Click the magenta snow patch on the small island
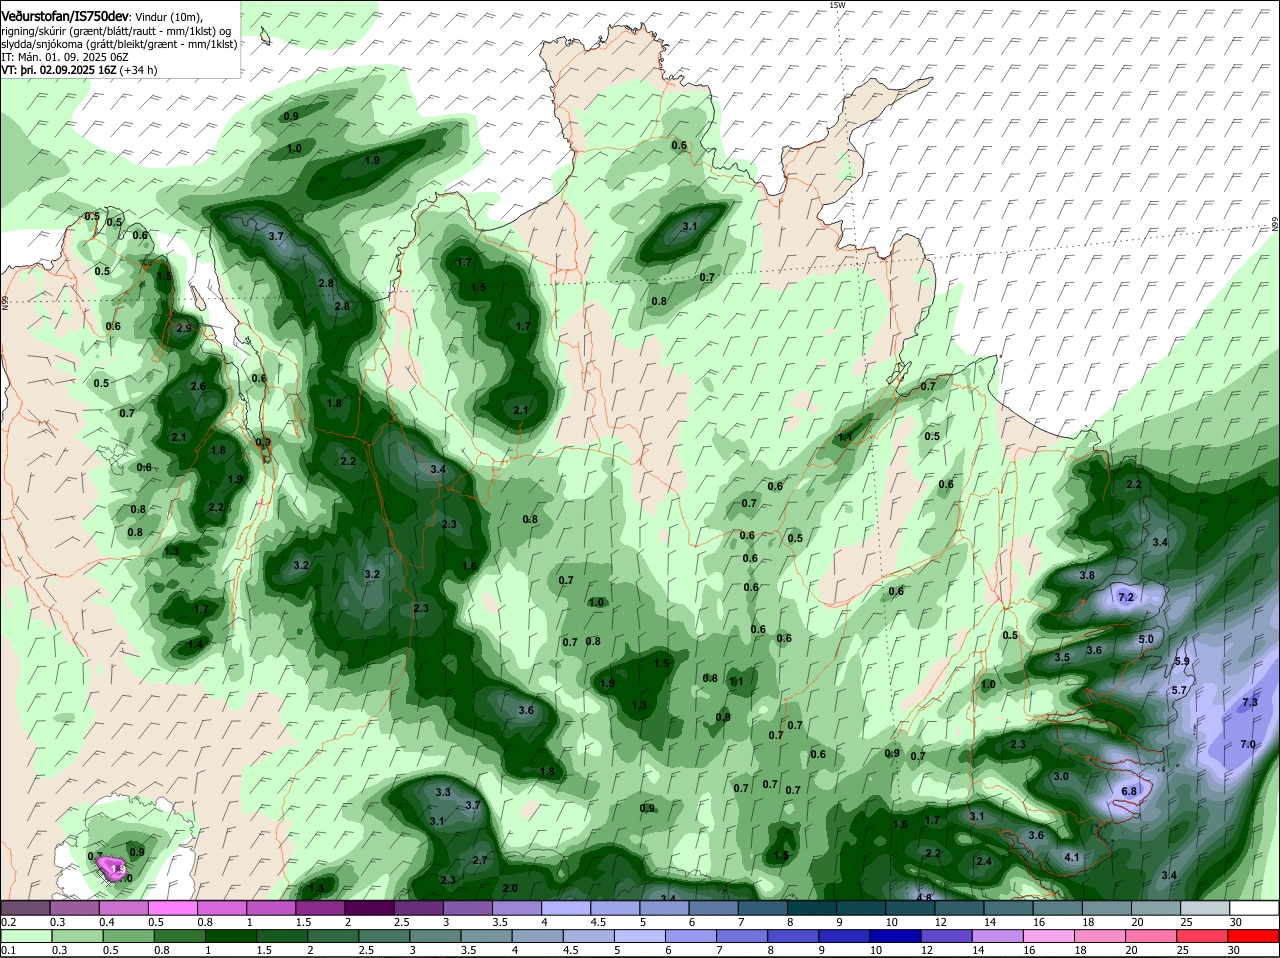Screen dimensions: 1280x958 112,870
